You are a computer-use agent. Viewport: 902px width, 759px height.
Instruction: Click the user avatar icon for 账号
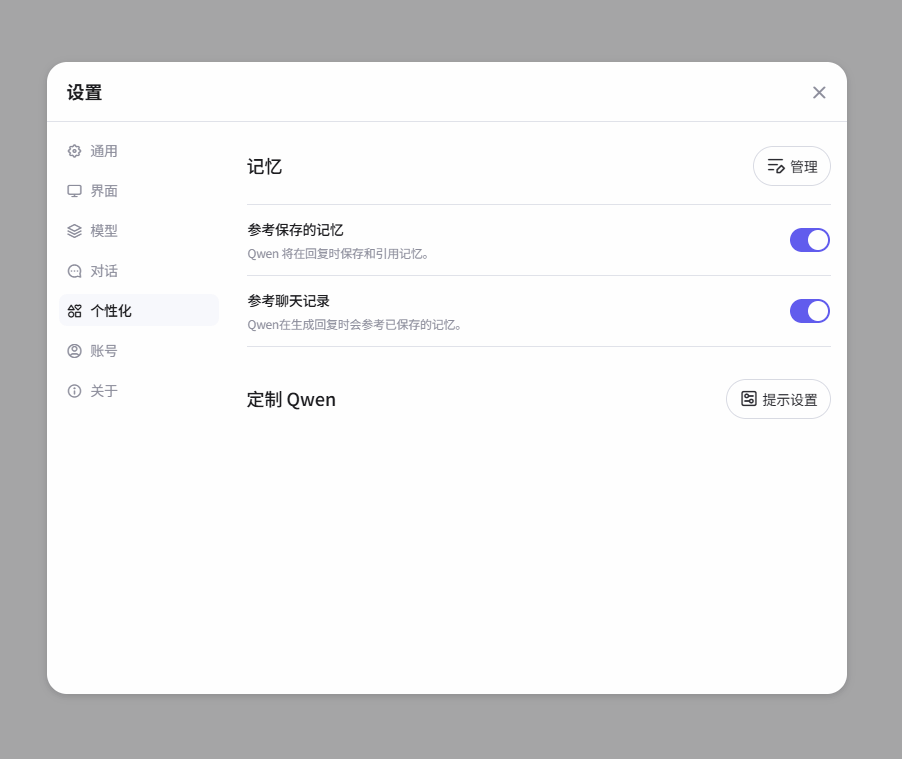[x=74, y=351]
